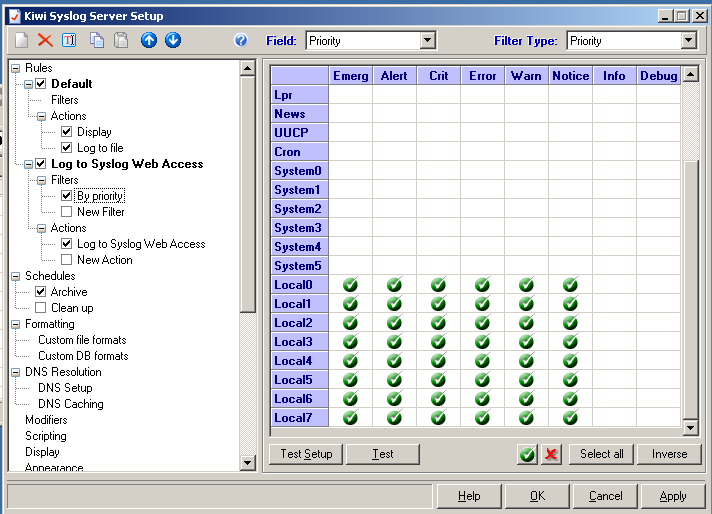
Task: Uncheck the Archive schedule checkbox
Action: point(41,292)
